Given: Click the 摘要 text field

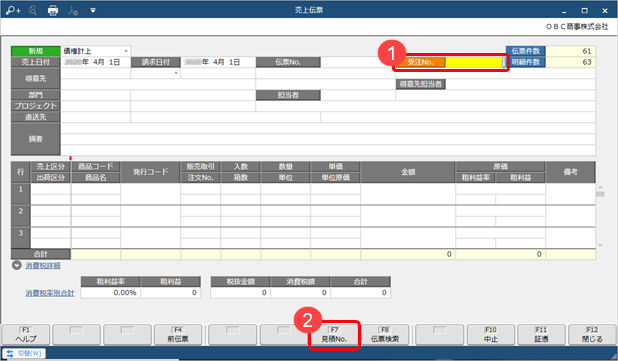Looking at the screenshot, I should point(328,139).
